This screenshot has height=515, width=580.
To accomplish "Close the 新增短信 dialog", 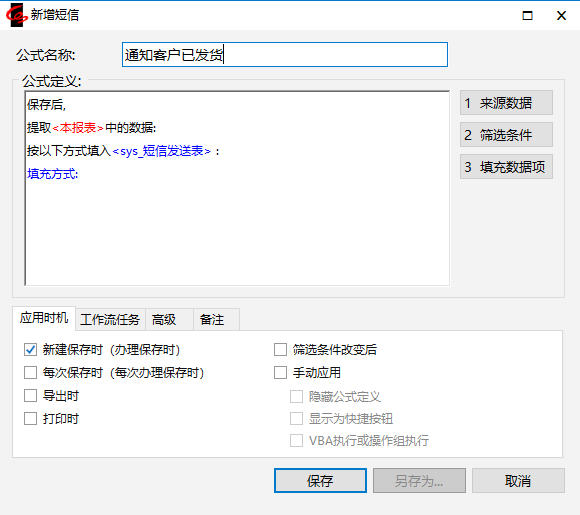I will 561,15.
